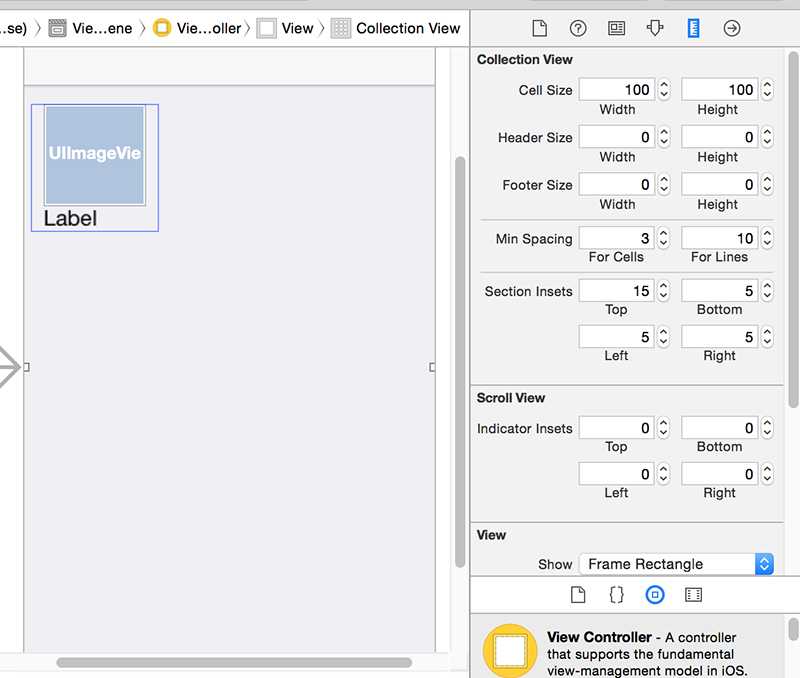Click the Section Insets Right stepper
This screenshot has width=800, height=678.
767,337
